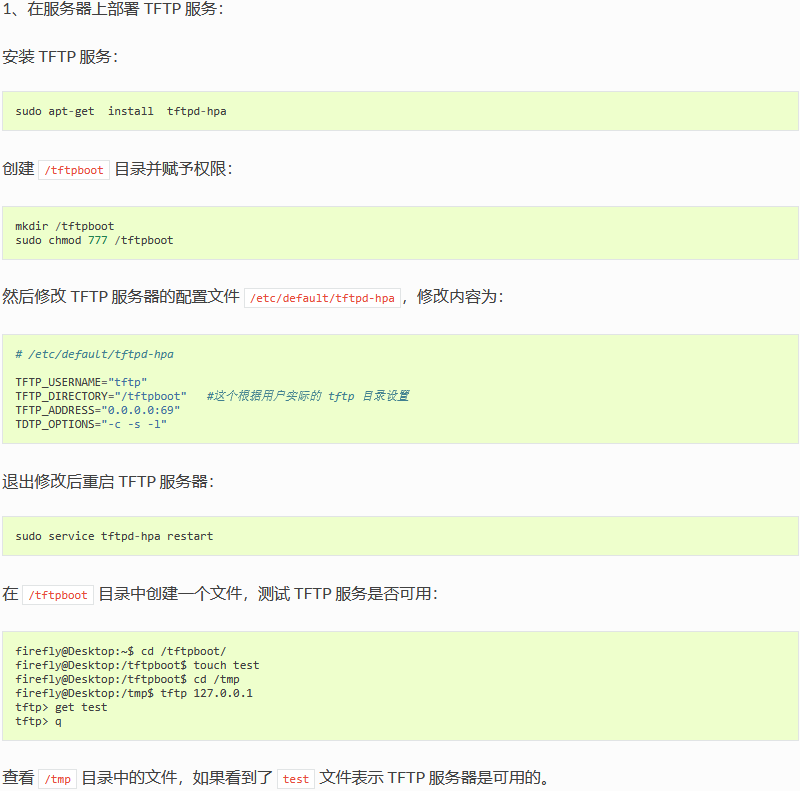
Task: Click inline code '/tftpboot' after '在'
Action: coord(58,595)
